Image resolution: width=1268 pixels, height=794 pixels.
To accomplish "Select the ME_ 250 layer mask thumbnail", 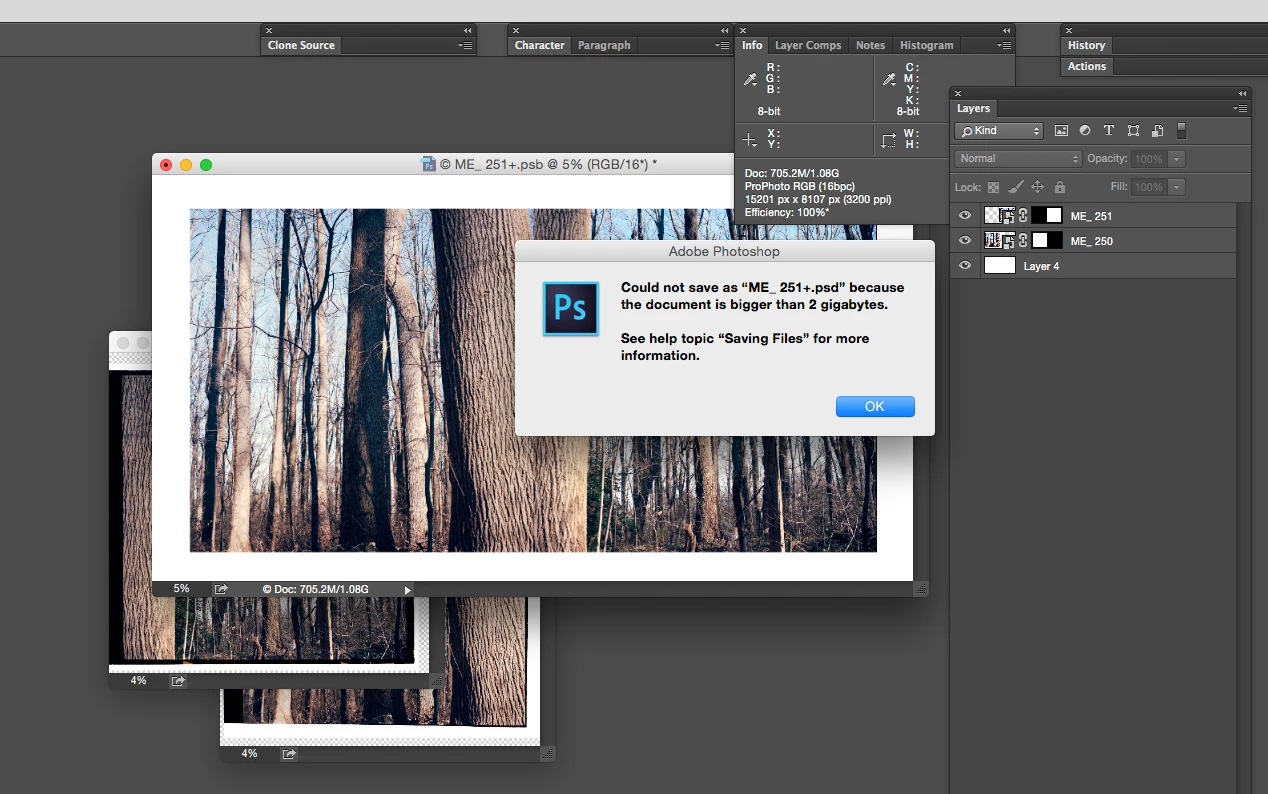I will [x=1047, y=240].
